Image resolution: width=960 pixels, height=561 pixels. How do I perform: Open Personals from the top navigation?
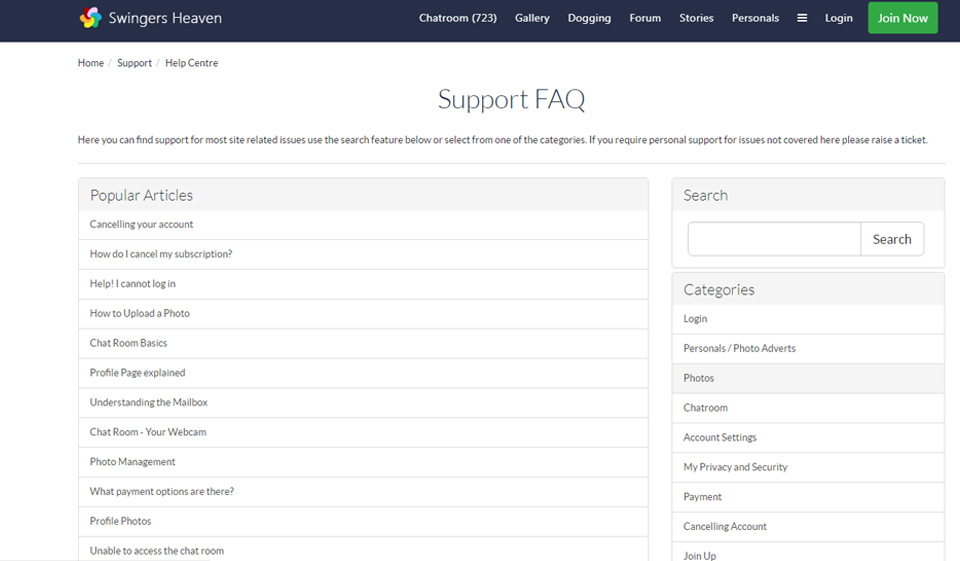755,18
